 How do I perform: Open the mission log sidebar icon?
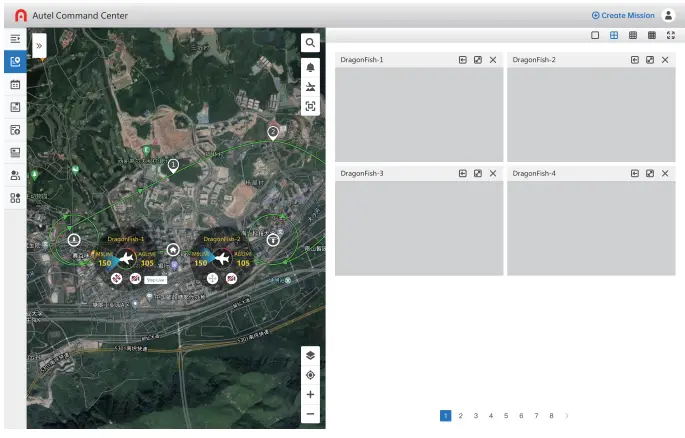15,130
